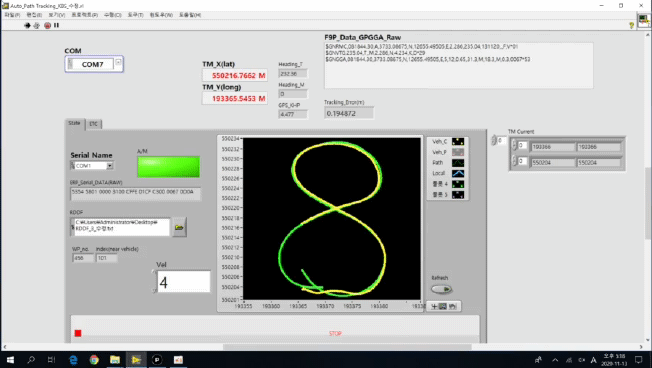
Task: Select the graph cursor crosshair tool
Action: coord(434,306)
